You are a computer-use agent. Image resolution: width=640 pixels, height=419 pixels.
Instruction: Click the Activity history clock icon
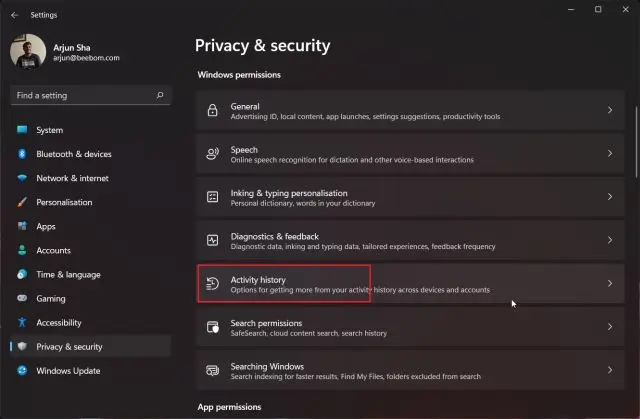click(212, 283)
